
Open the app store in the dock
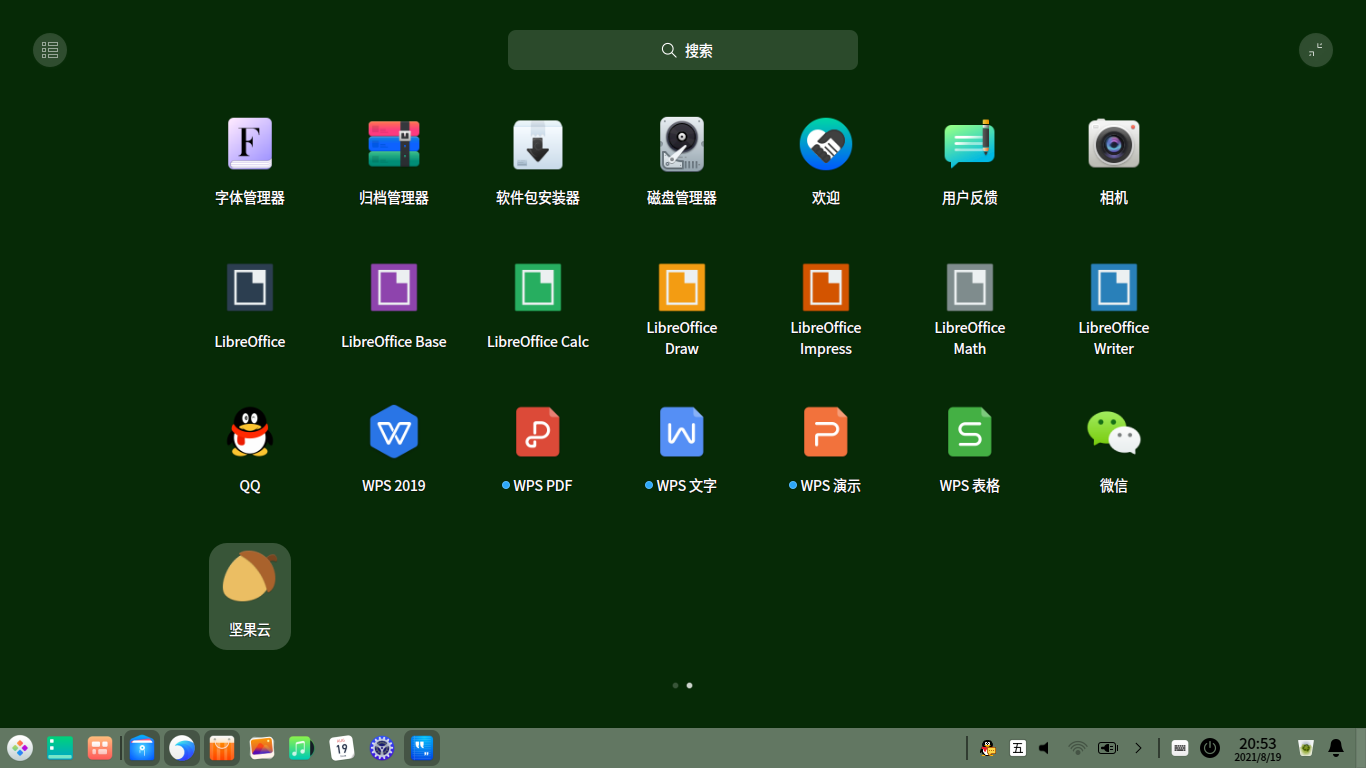(x=222, y=748)
